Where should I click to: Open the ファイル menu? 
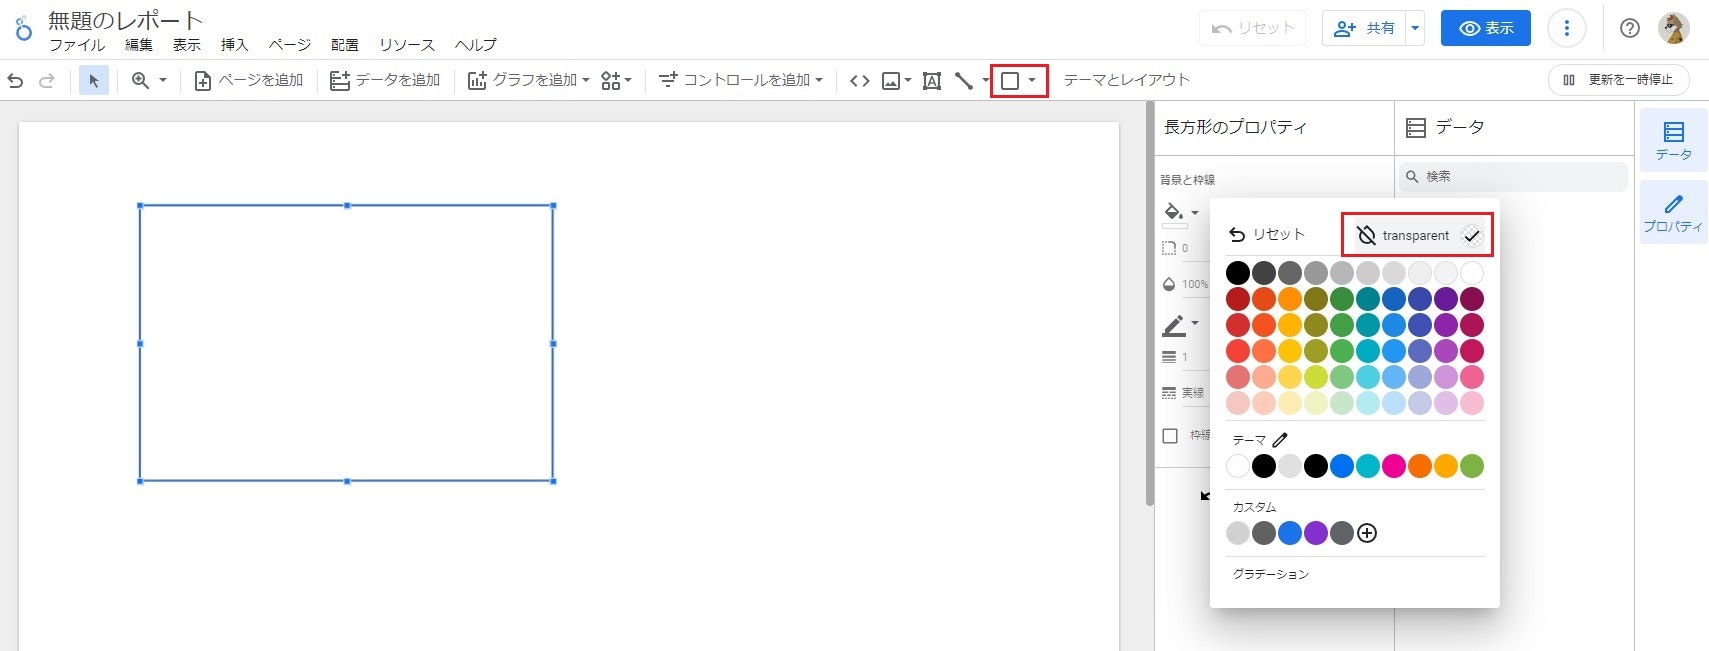tap(77, 45)
